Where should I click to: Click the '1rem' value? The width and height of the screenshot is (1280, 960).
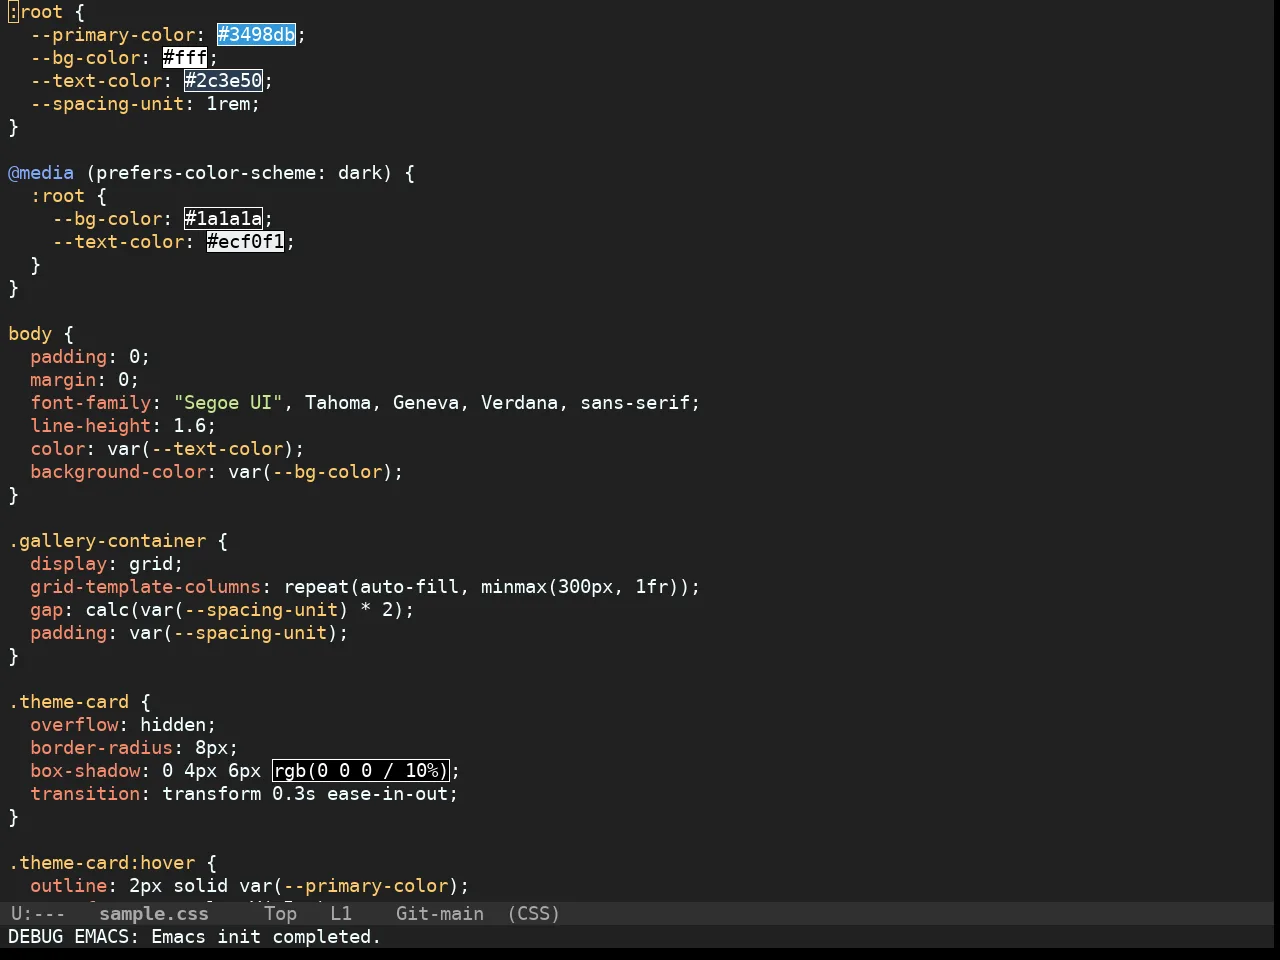point(228,104)
